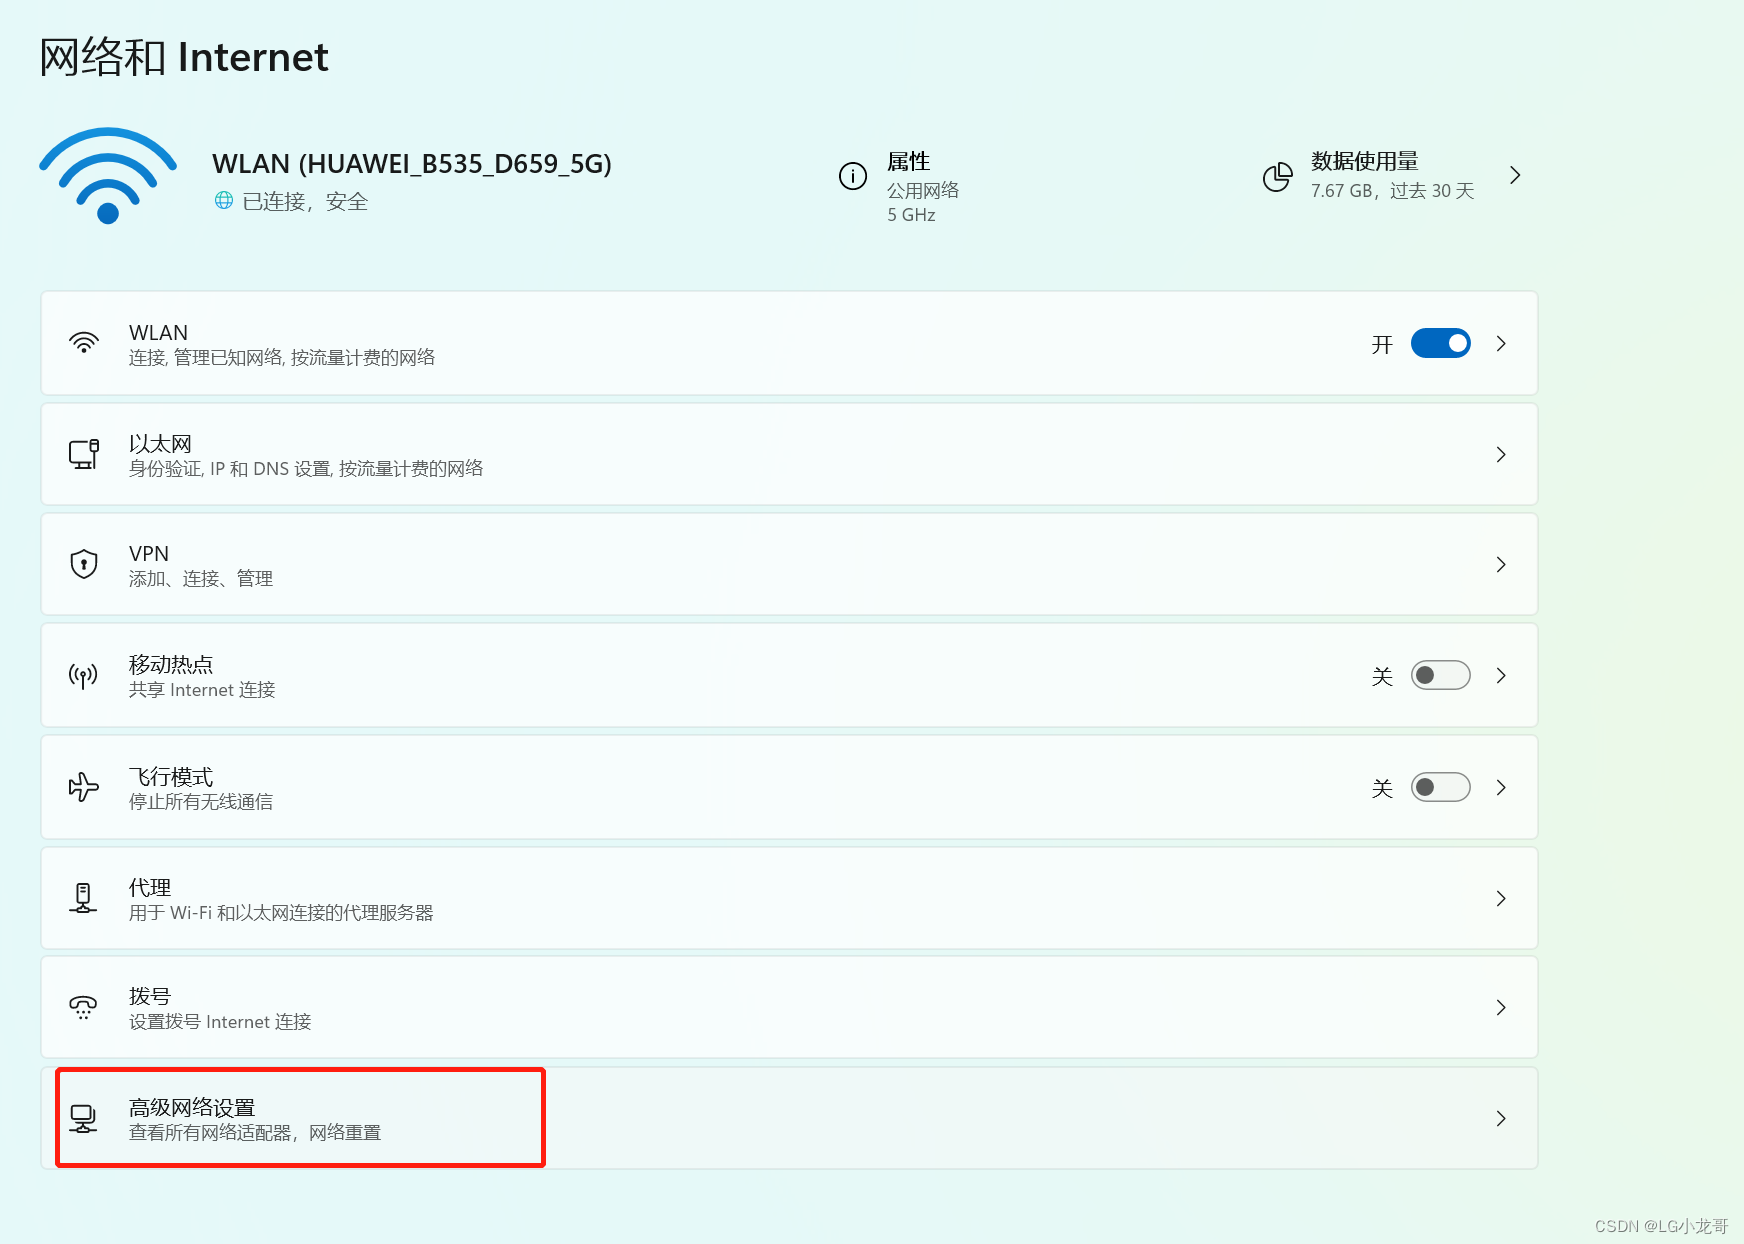Image resolution: width=1744 pixels, height=1244 pixels.
Task: Click the 拨号 phone icon
Action: coord(83,1007)
